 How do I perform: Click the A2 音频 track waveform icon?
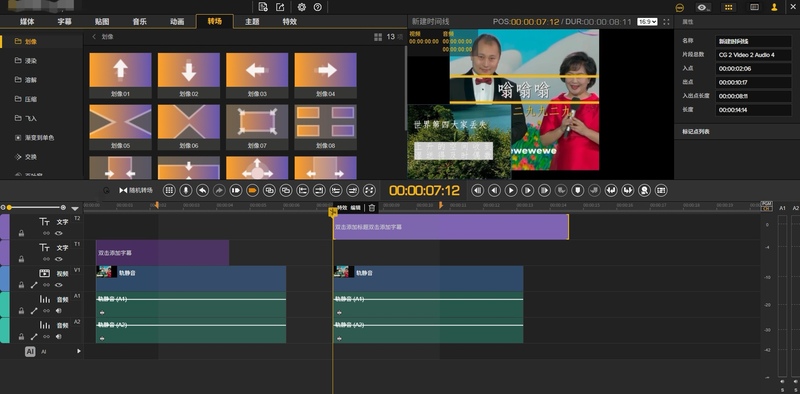click(x=45, y=325)
